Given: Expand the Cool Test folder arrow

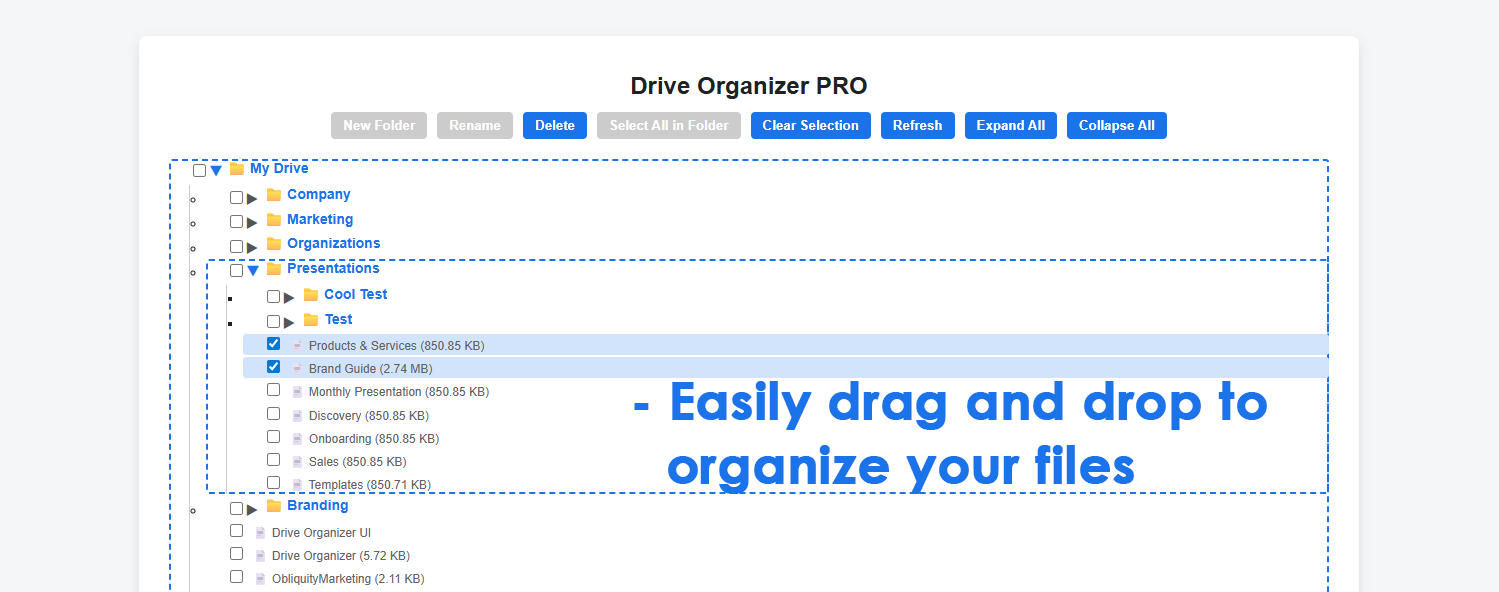Looking at the screenshot, I should coord(289,297).
